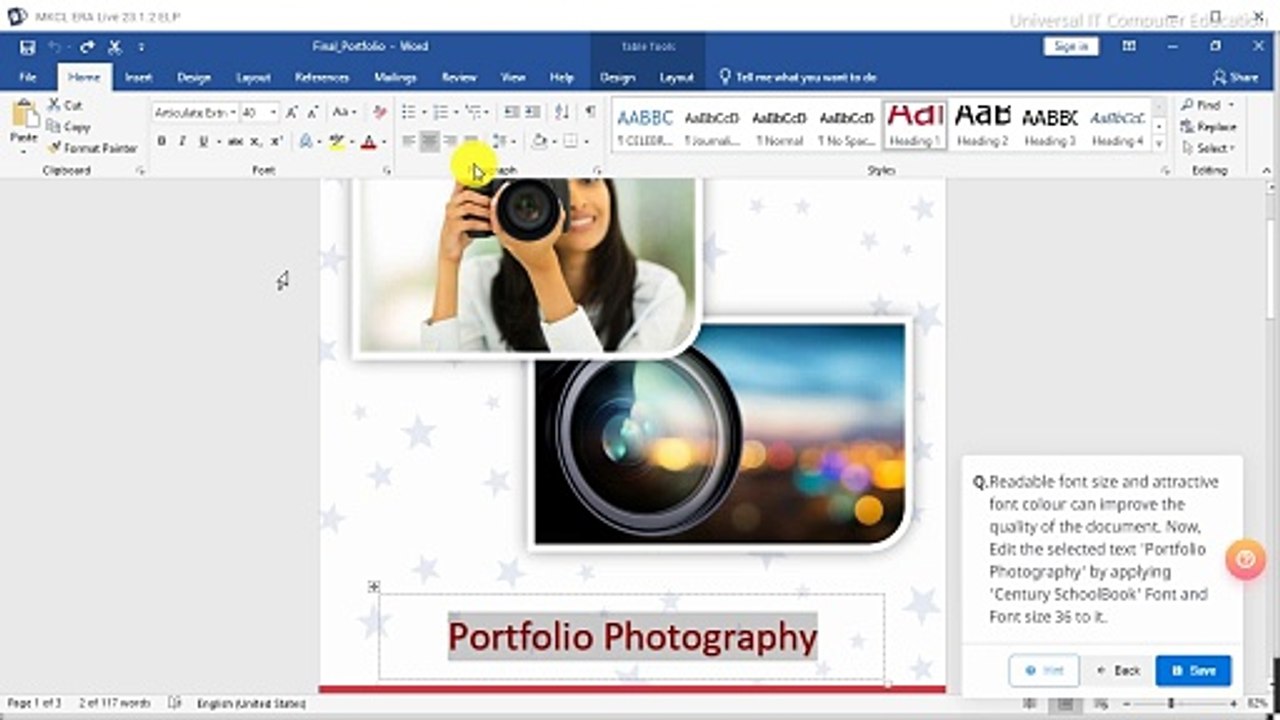Click the orange help circle icon
The width and height of the screenshot is (1280, 720).
click(1245, 559)
